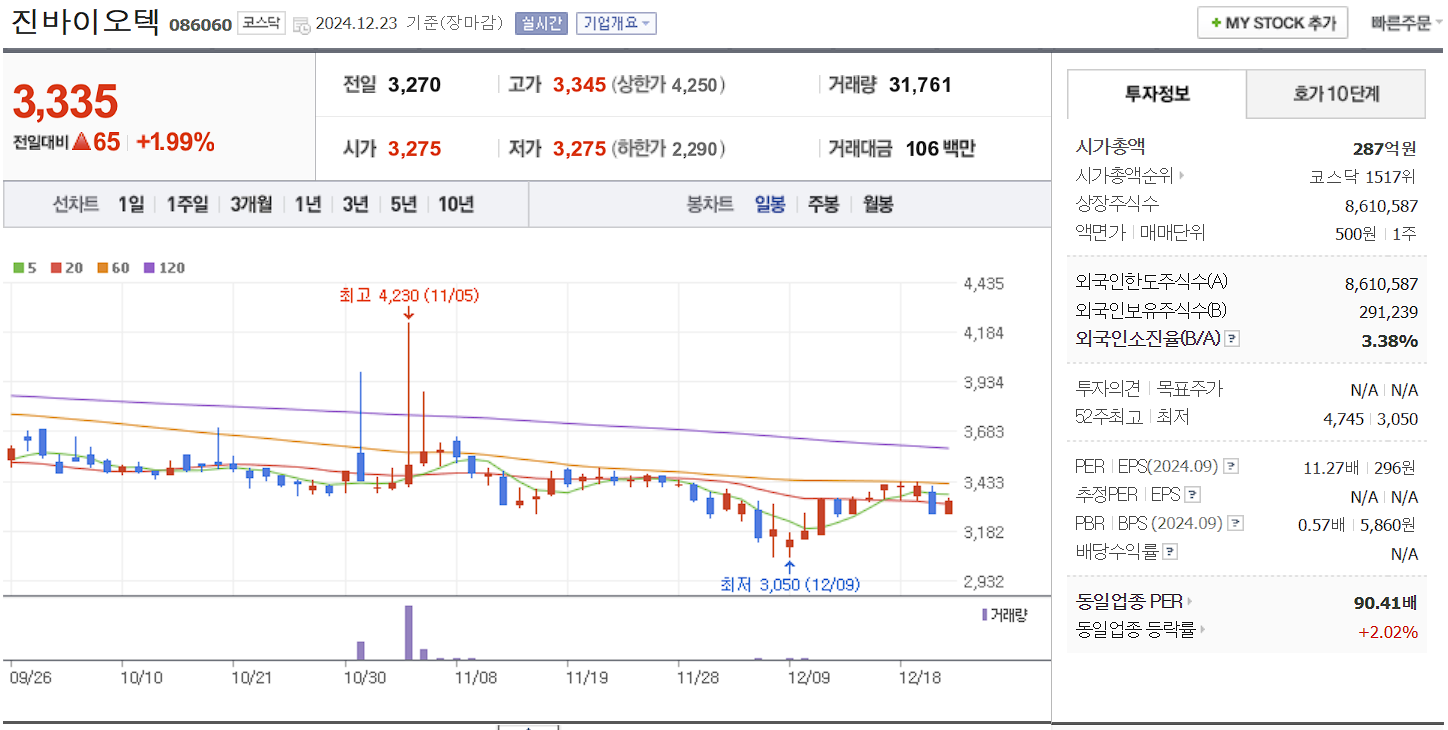Click the BPS(2024.09) question mark icon
This screenshot has width=1448, height=730.
(x=1237, y=522)
